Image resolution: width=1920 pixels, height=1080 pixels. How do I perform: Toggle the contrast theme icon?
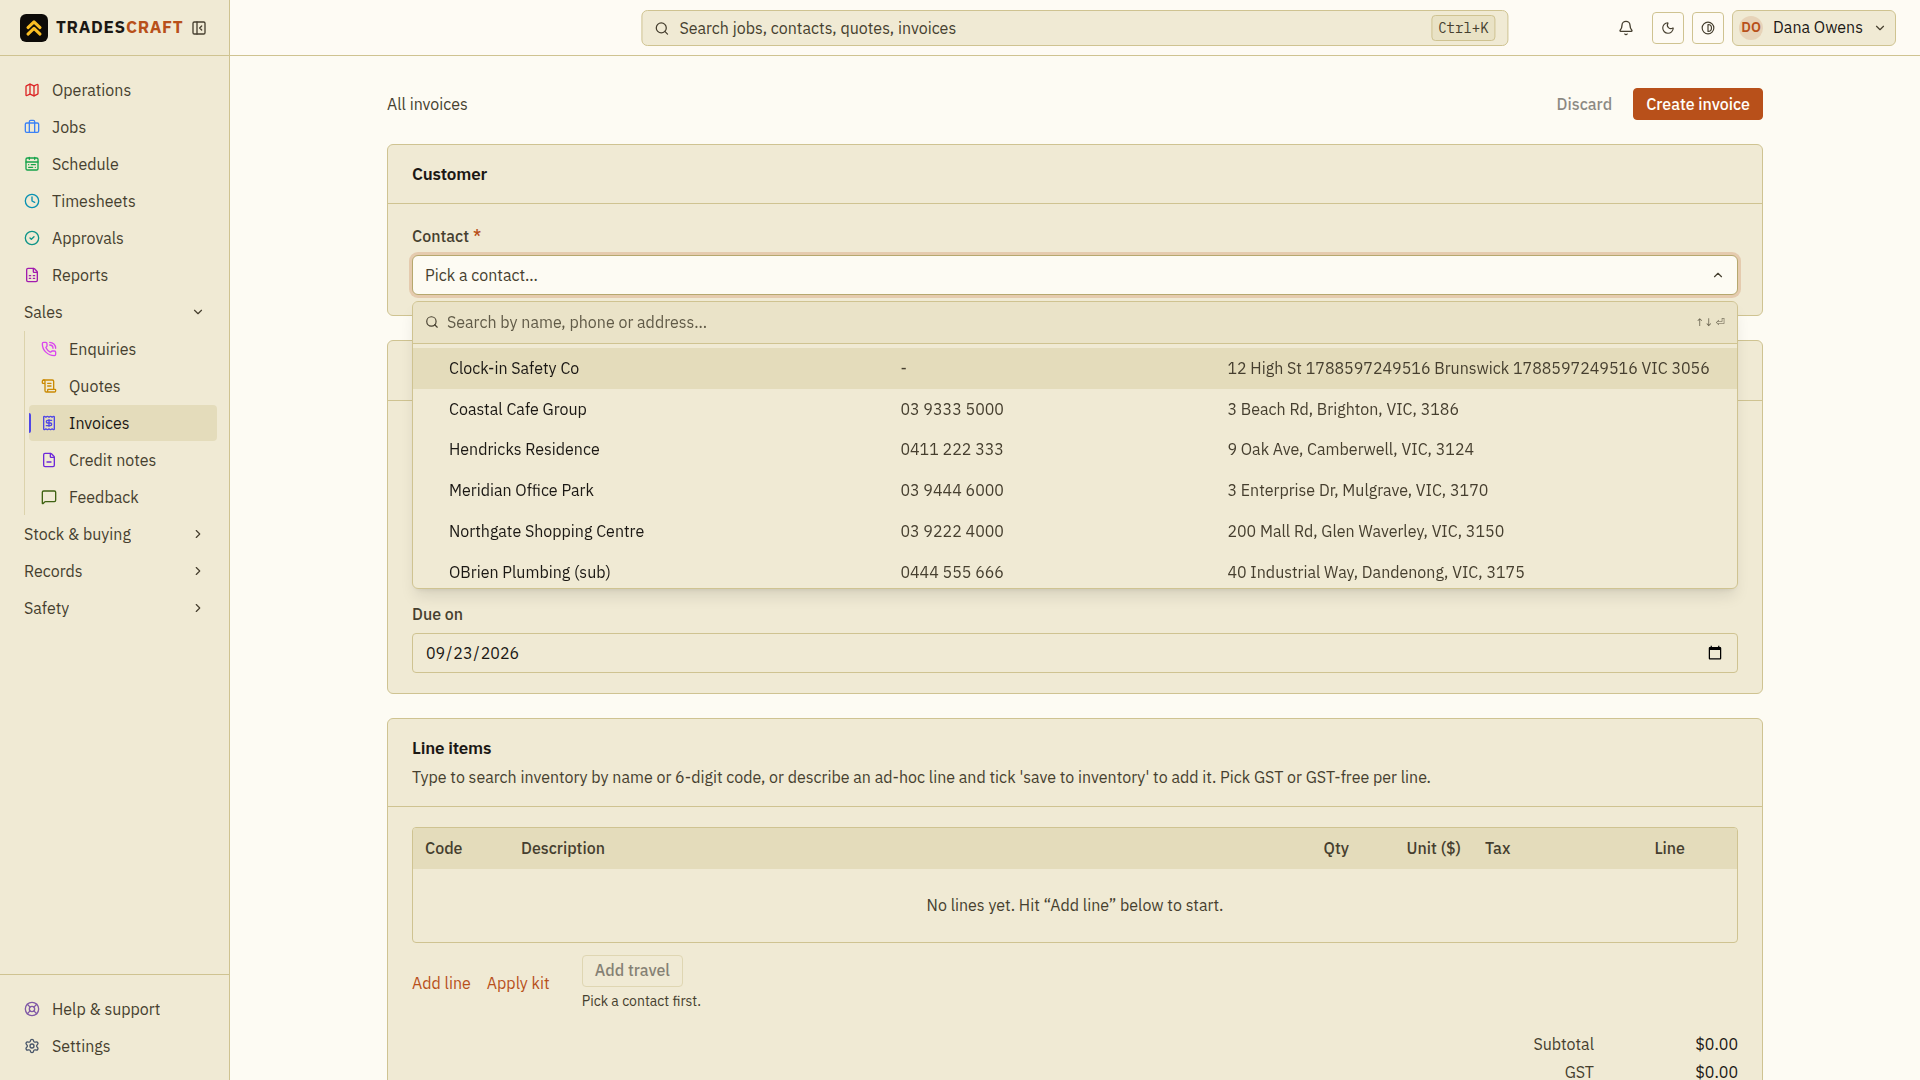pyautogui.click(x=1708, y=28)
